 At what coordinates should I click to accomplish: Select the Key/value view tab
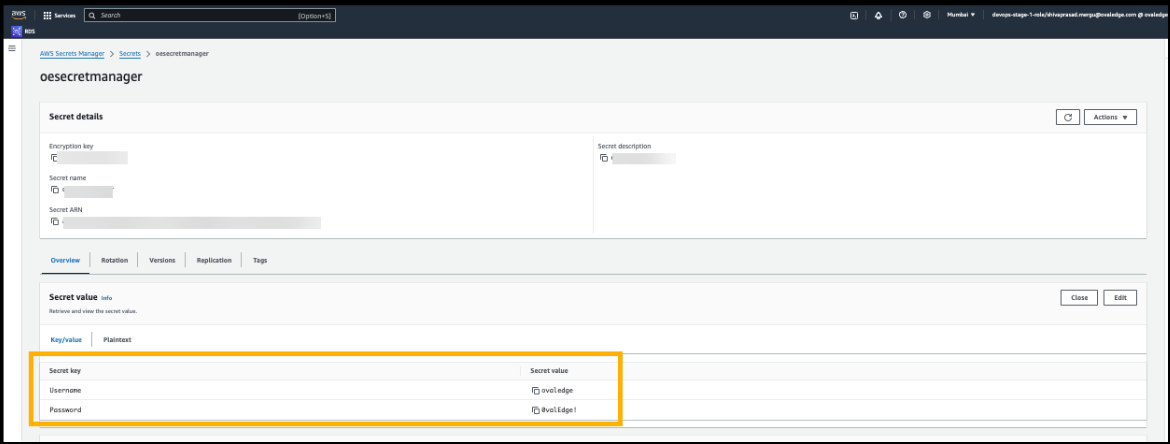(x=66, y=340)
